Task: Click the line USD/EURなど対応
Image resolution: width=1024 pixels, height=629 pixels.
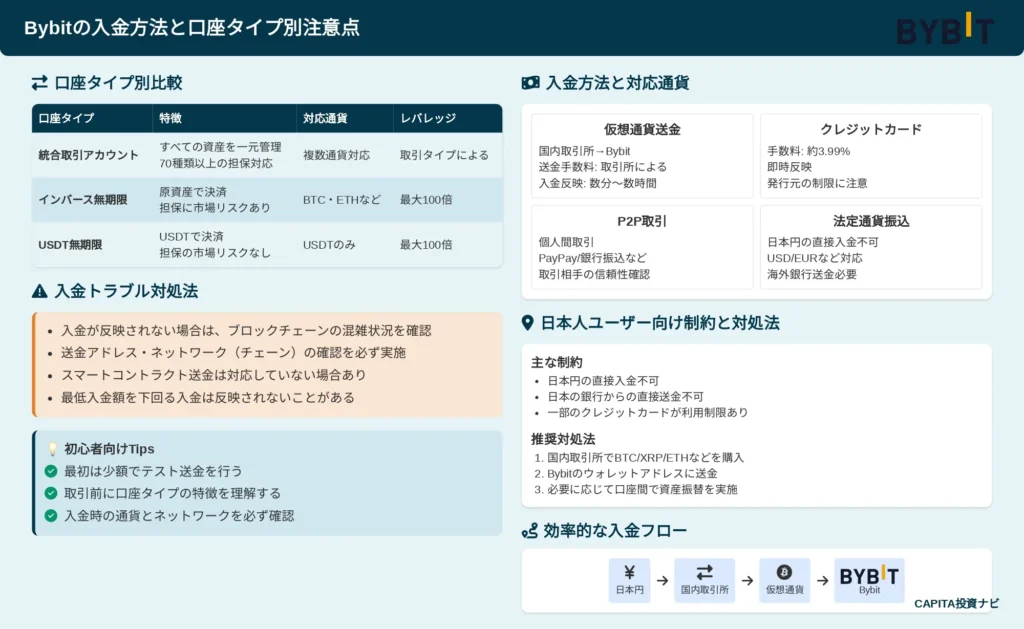Action: pyautogui.click(x=815, y=258)
